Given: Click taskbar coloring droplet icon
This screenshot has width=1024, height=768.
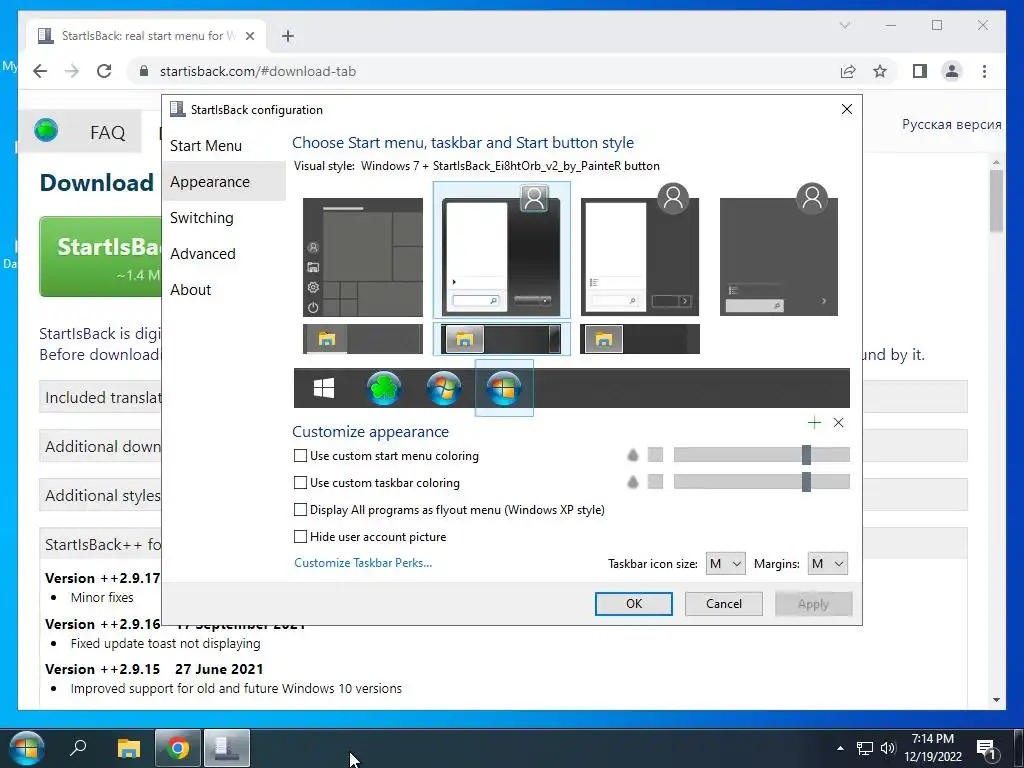Looking at the screenshot, I should (x=632, y=482).
